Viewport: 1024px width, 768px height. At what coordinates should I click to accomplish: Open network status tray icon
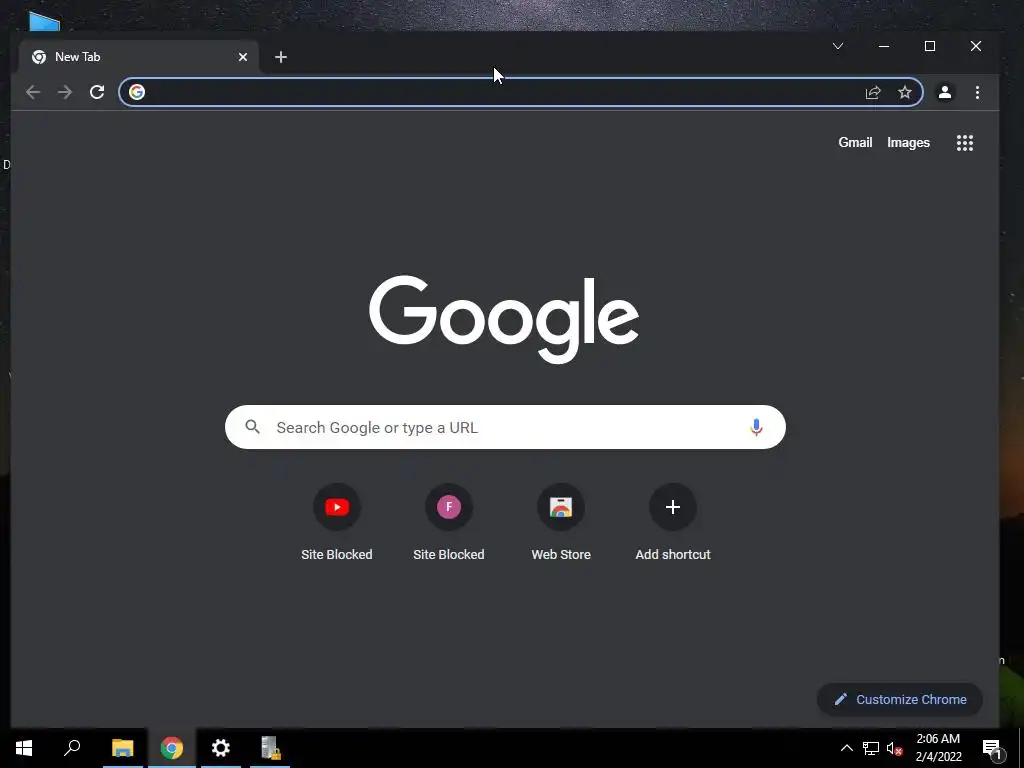(871, 748)
